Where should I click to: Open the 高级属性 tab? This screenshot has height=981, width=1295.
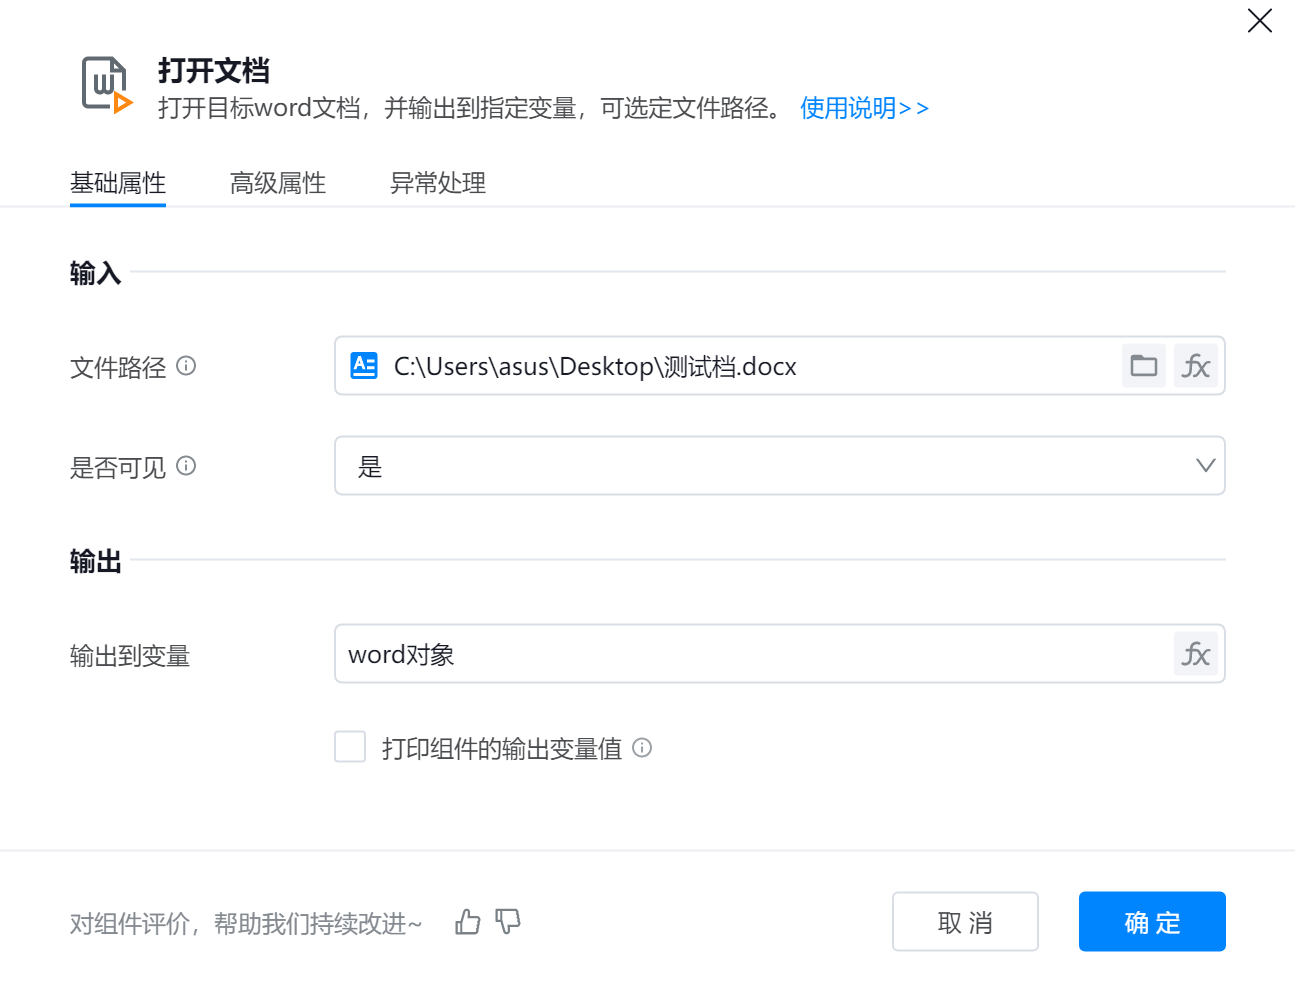(x=278, y=183)
